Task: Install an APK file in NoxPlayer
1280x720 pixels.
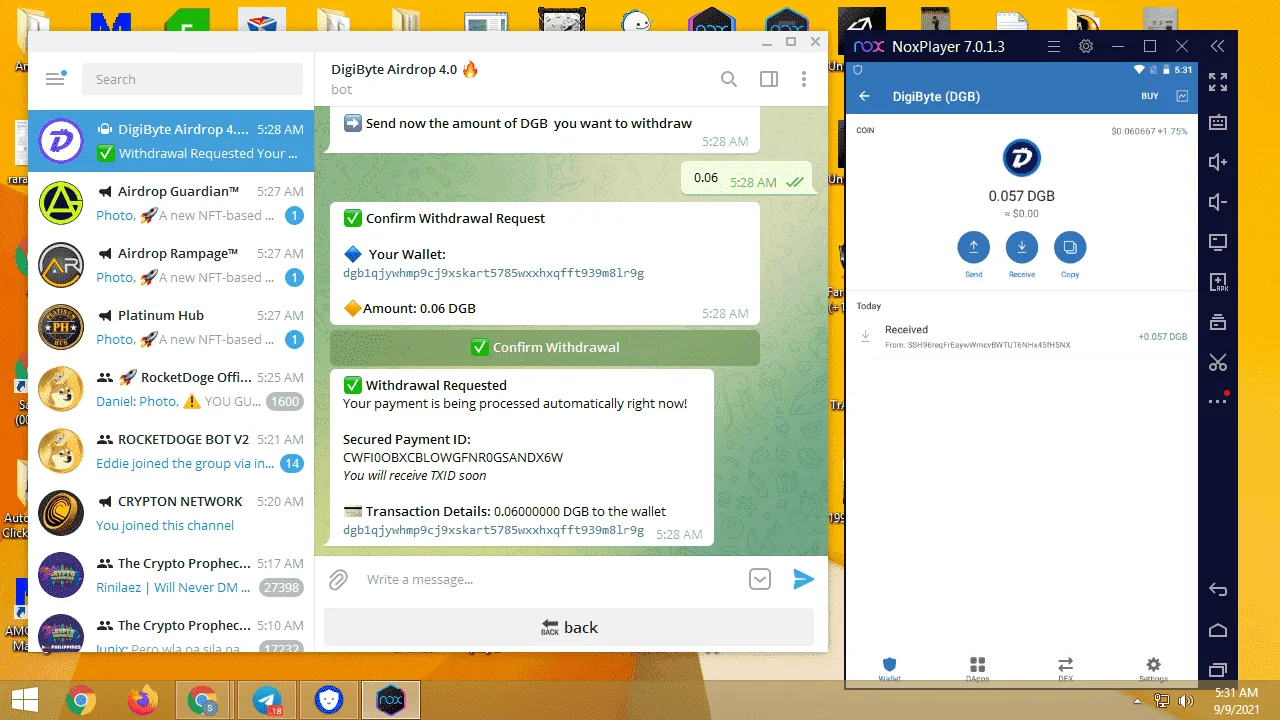Action: point(1218,282)
